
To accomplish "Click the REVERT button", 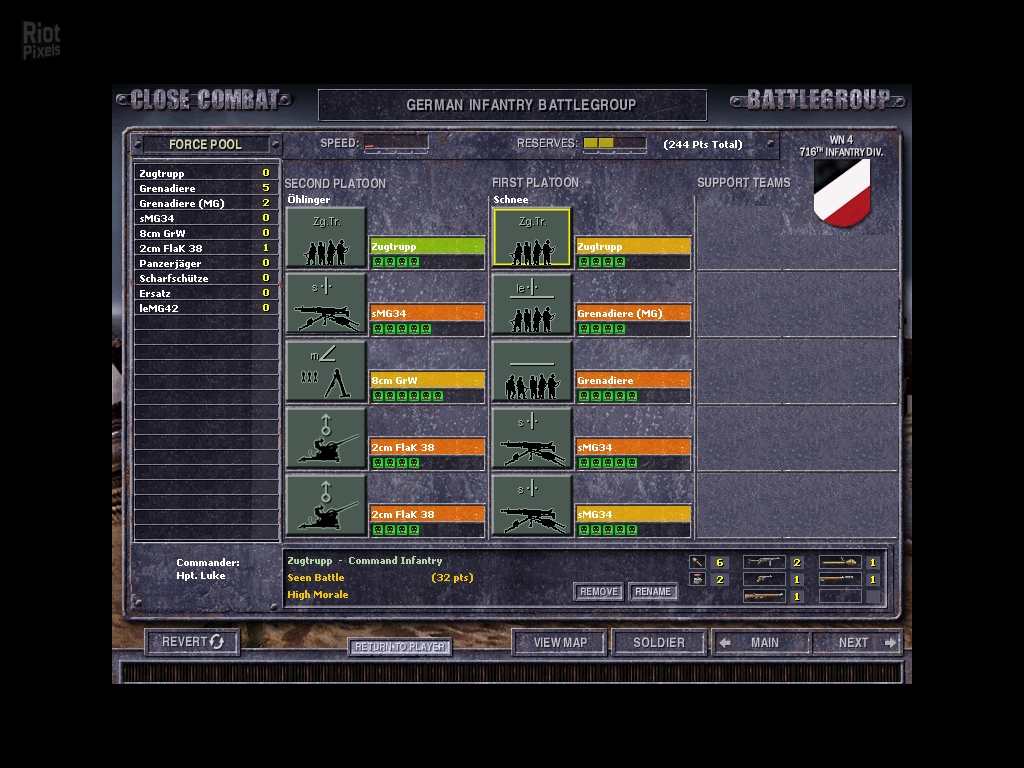I will (193, 642).
